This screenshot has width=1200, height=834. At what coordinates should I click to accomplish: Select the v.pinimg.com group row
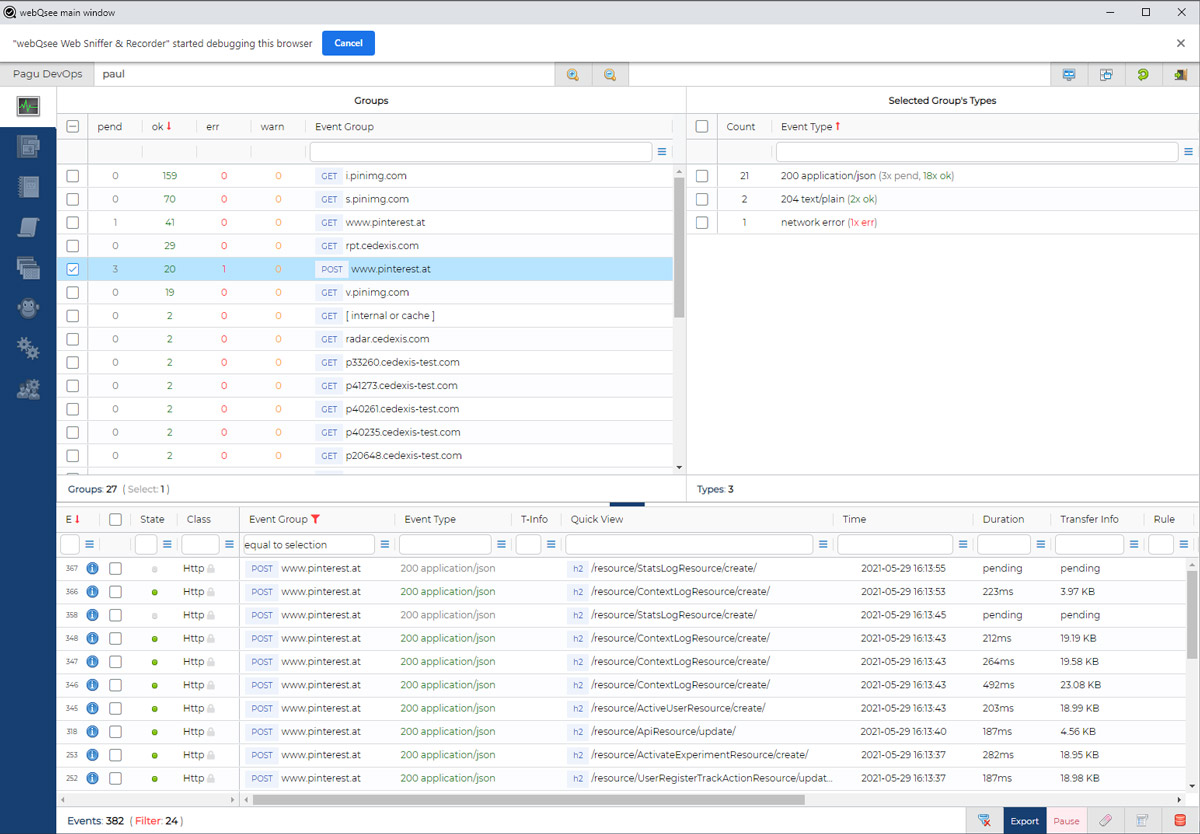click(365, 292)
